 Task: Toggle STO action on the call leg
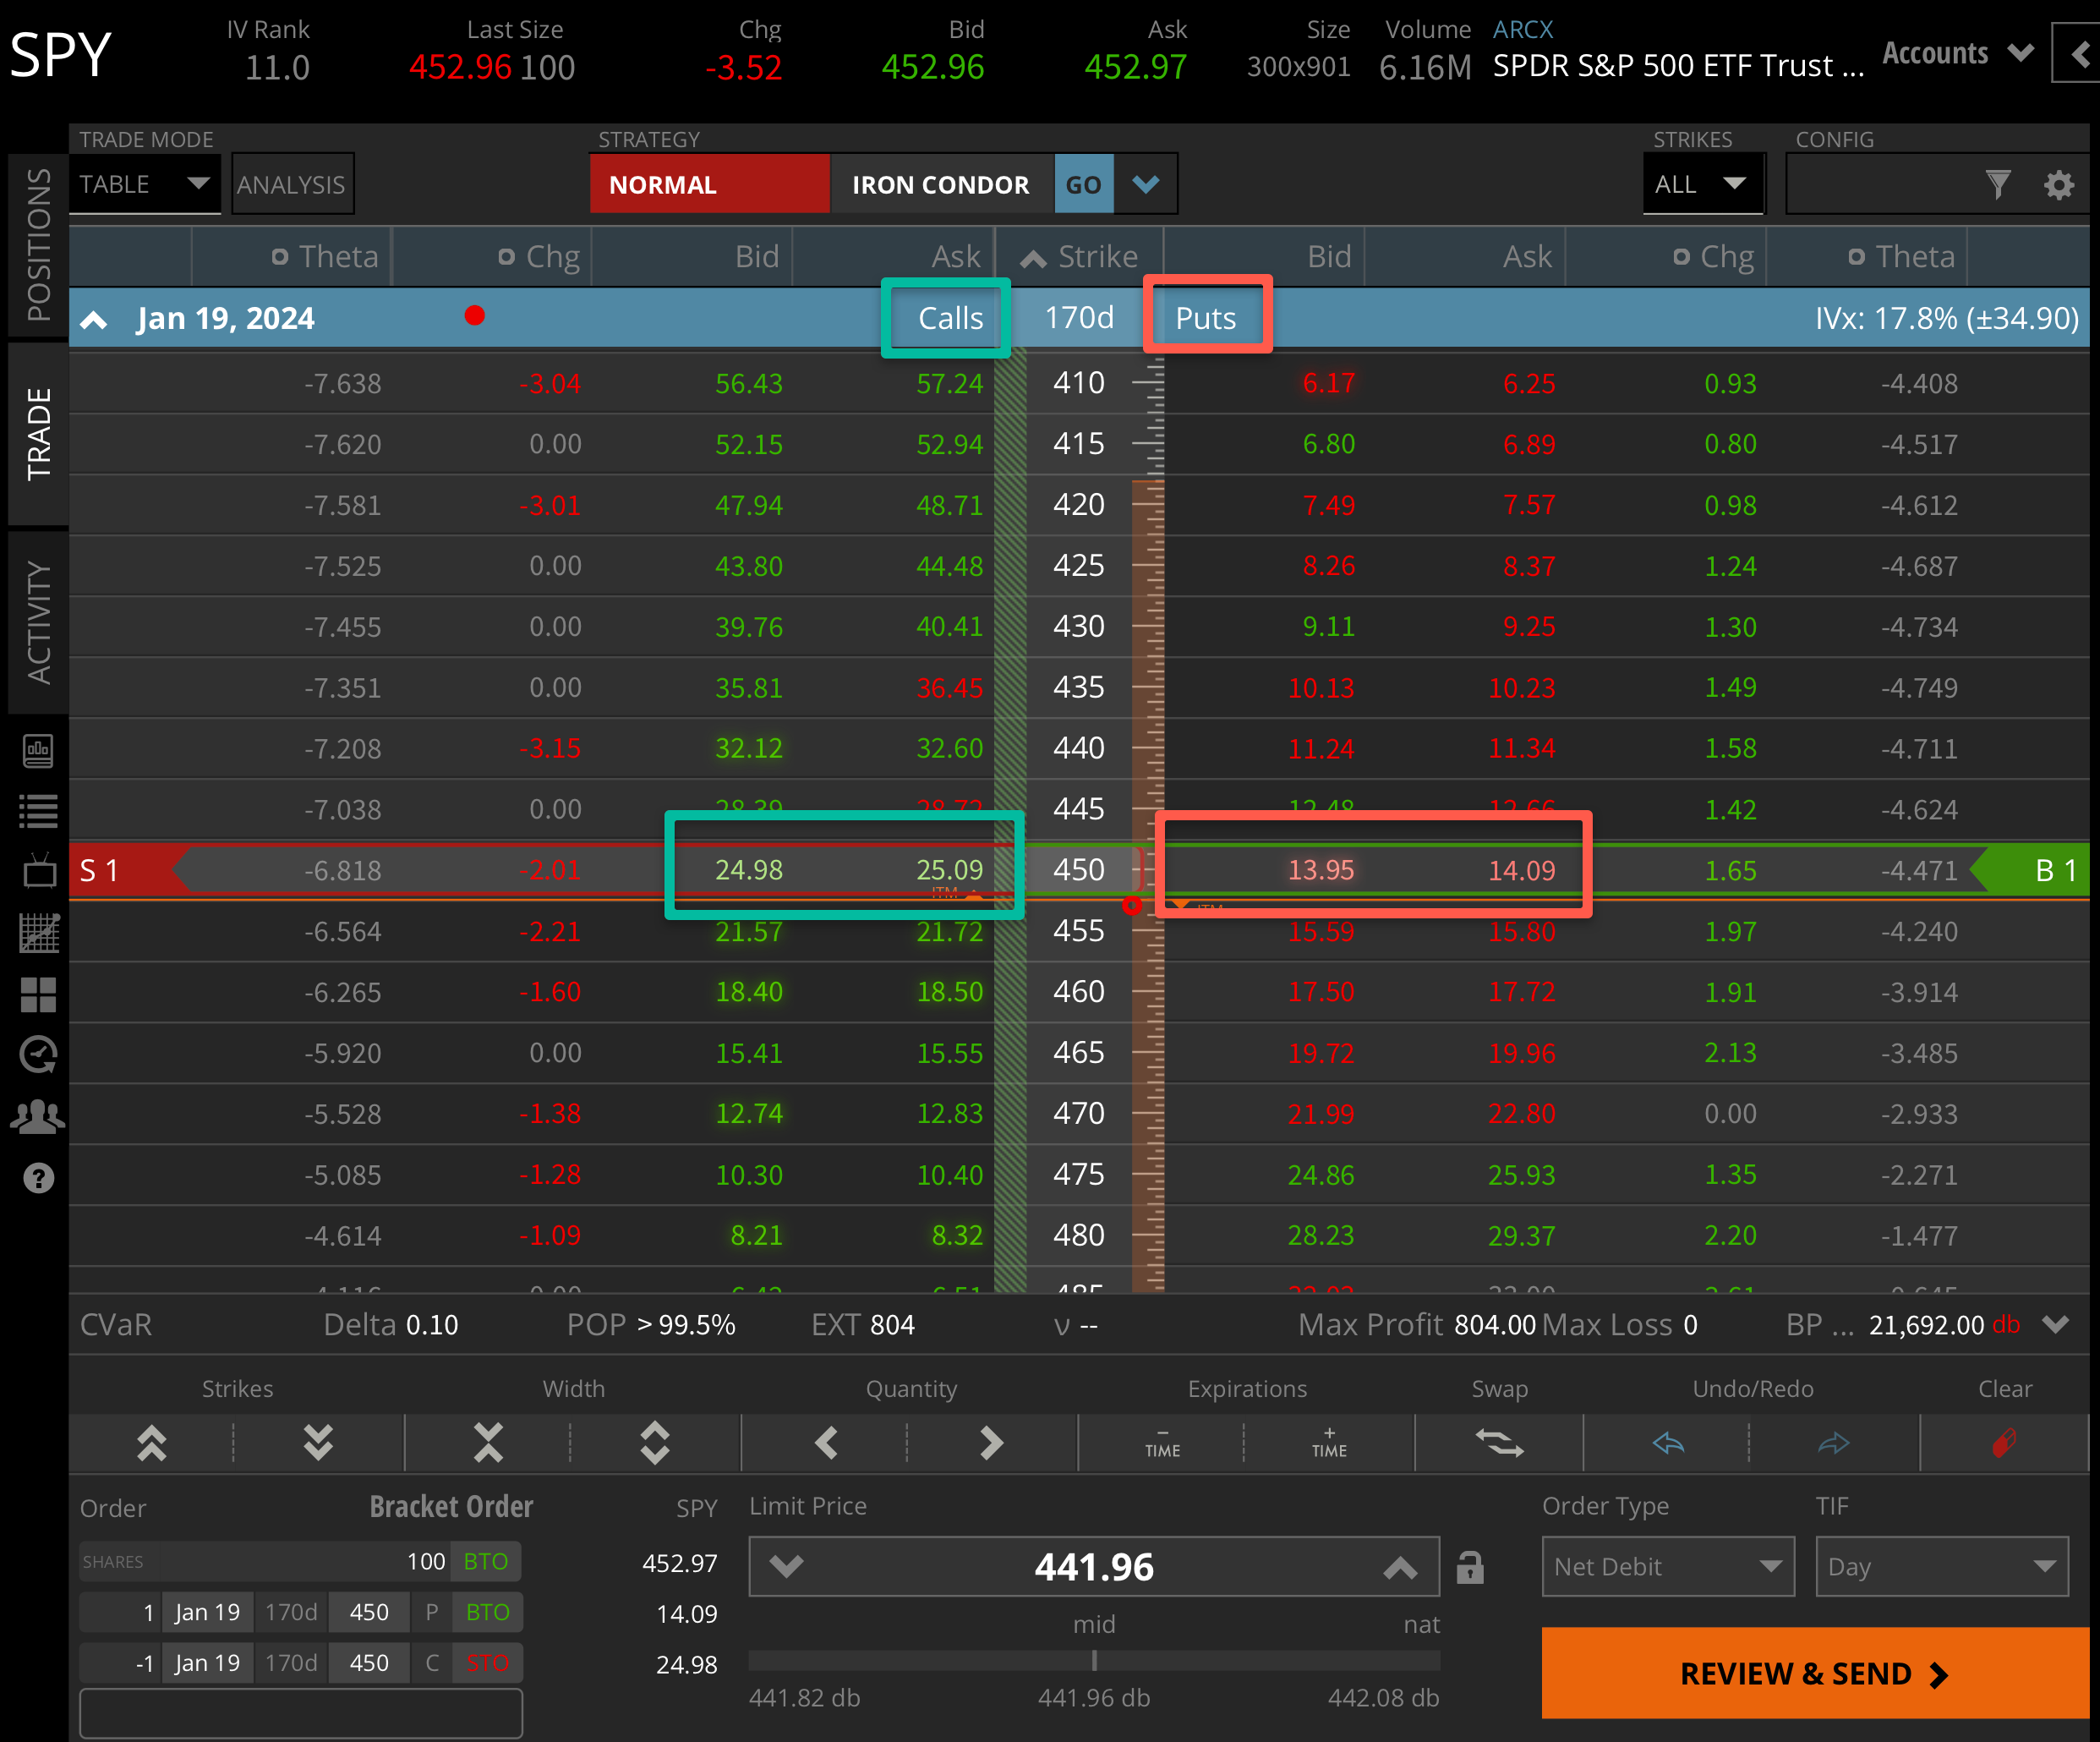[487, 1663]
